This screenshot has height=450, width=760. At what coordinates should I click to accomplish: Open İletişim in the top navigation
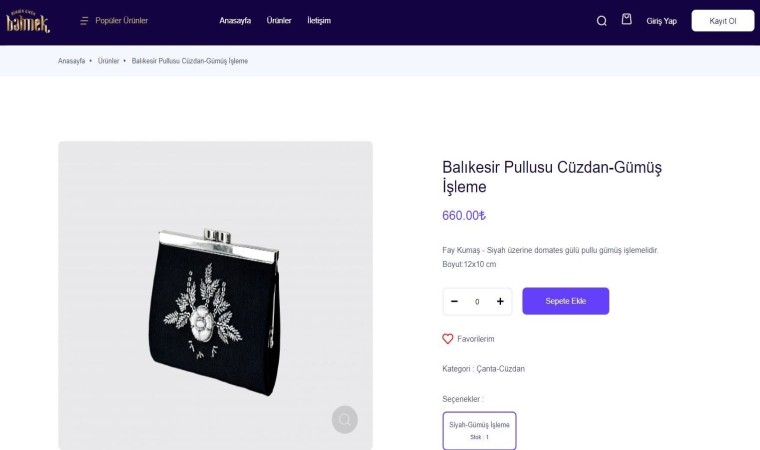click(319, 21)
